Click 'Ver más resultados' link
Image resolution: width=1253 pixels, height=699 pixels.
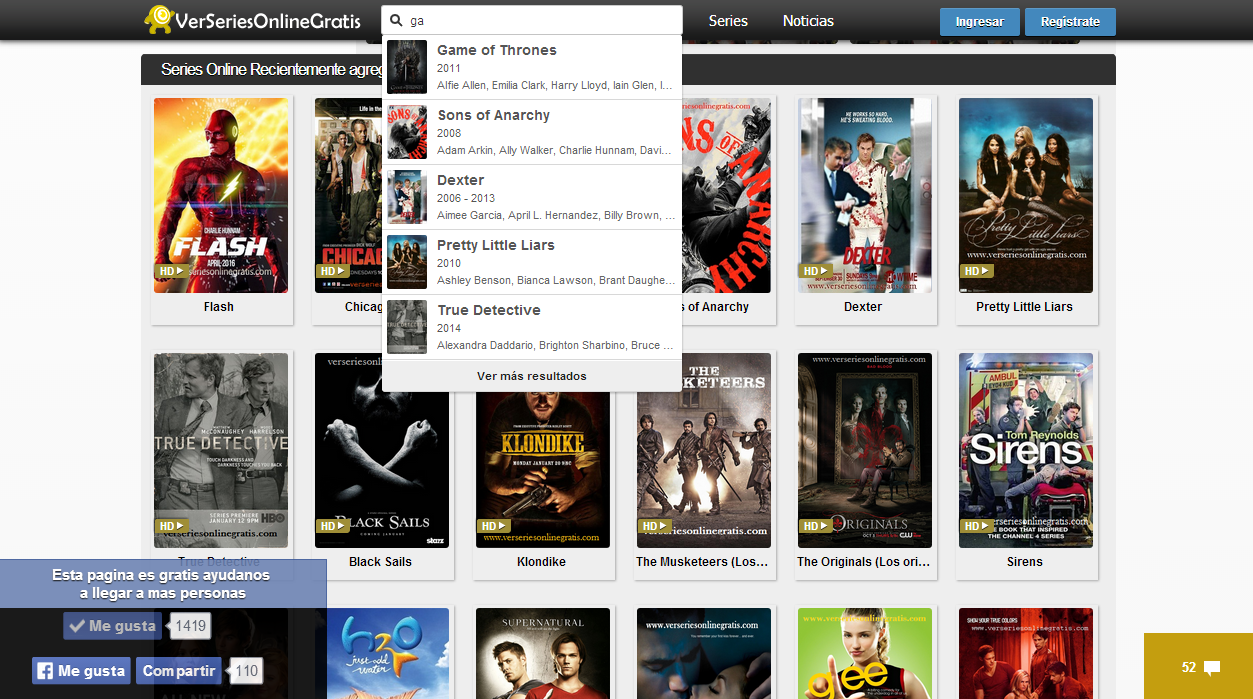tap(532, 376)
